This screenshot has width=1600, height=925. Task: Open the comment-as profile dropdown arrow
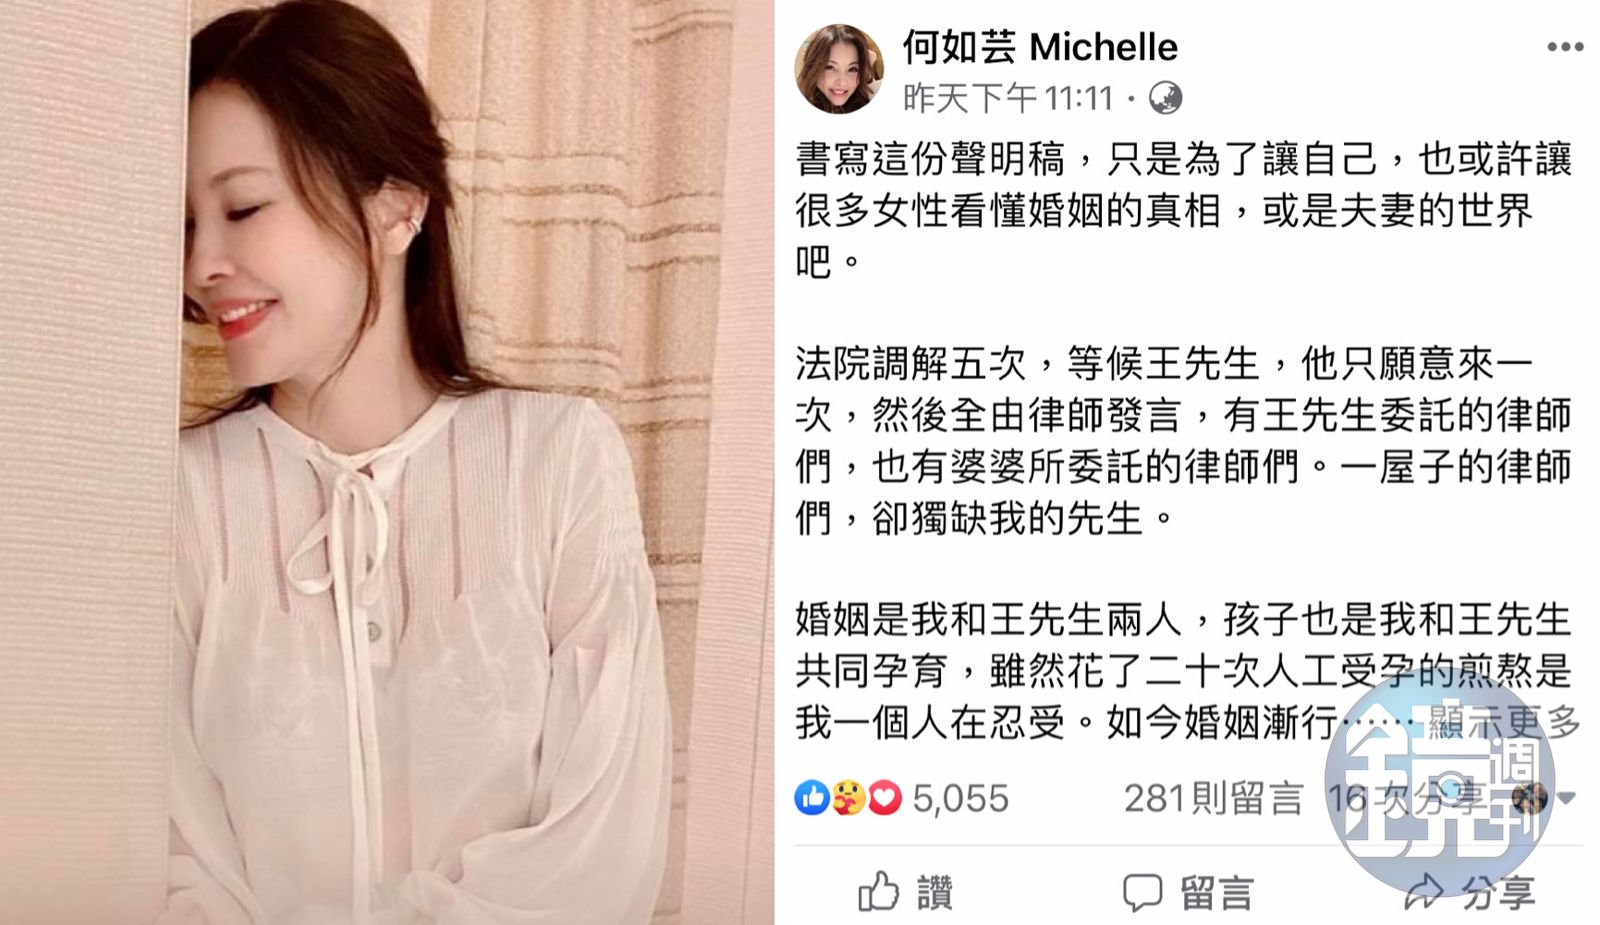pyautogui.click(x=1567, y=798)
